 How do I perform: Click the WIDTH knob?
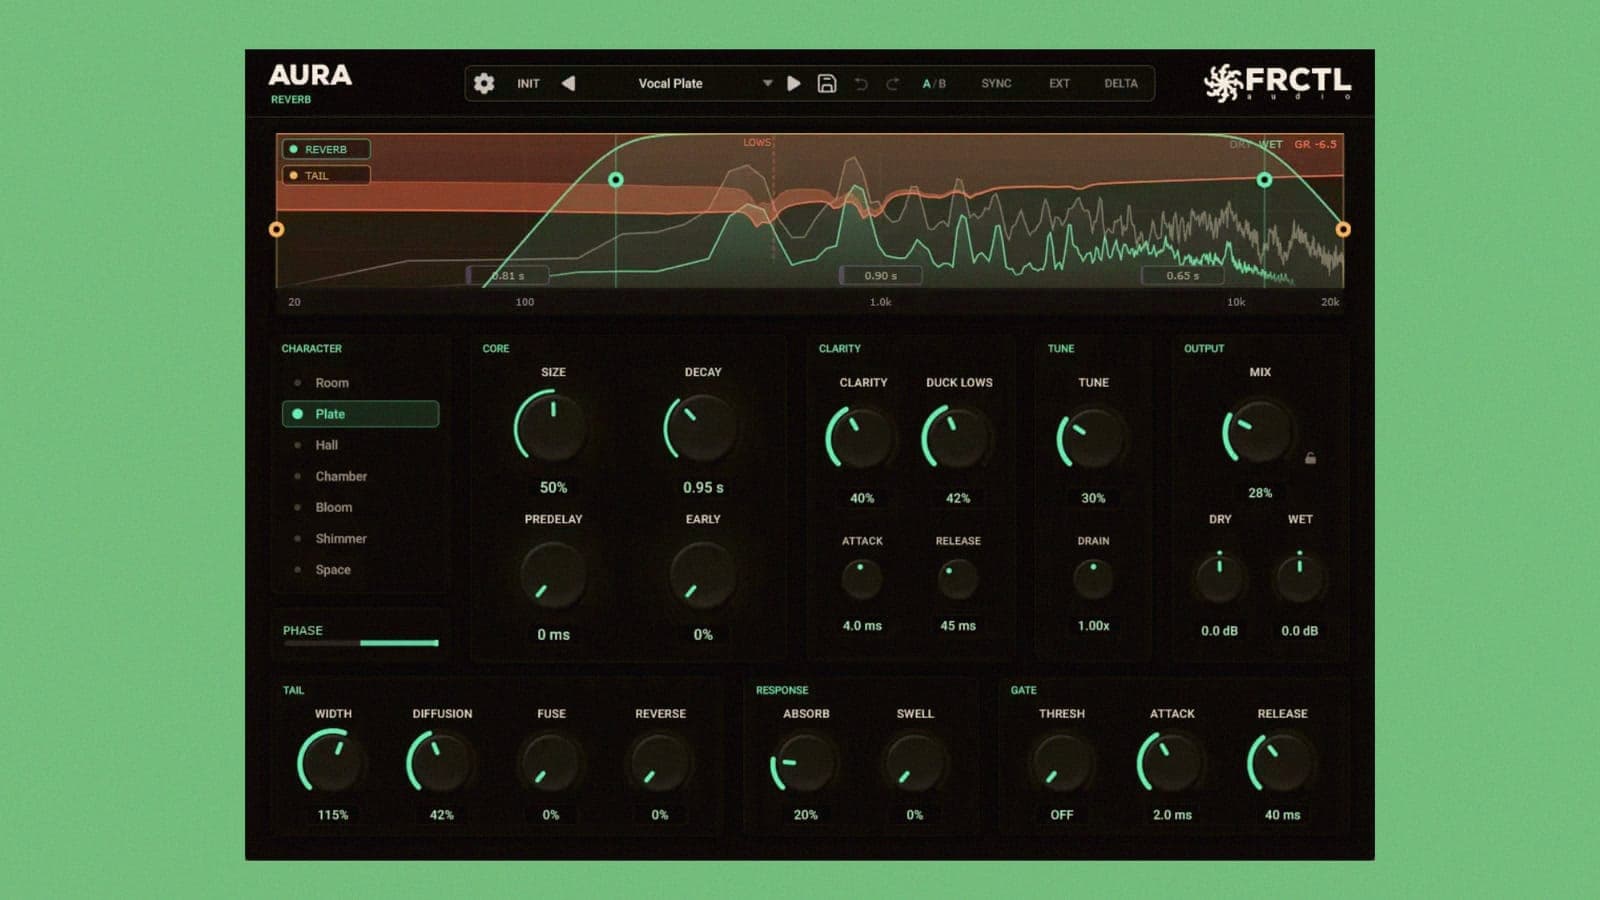tap(332, 763)
